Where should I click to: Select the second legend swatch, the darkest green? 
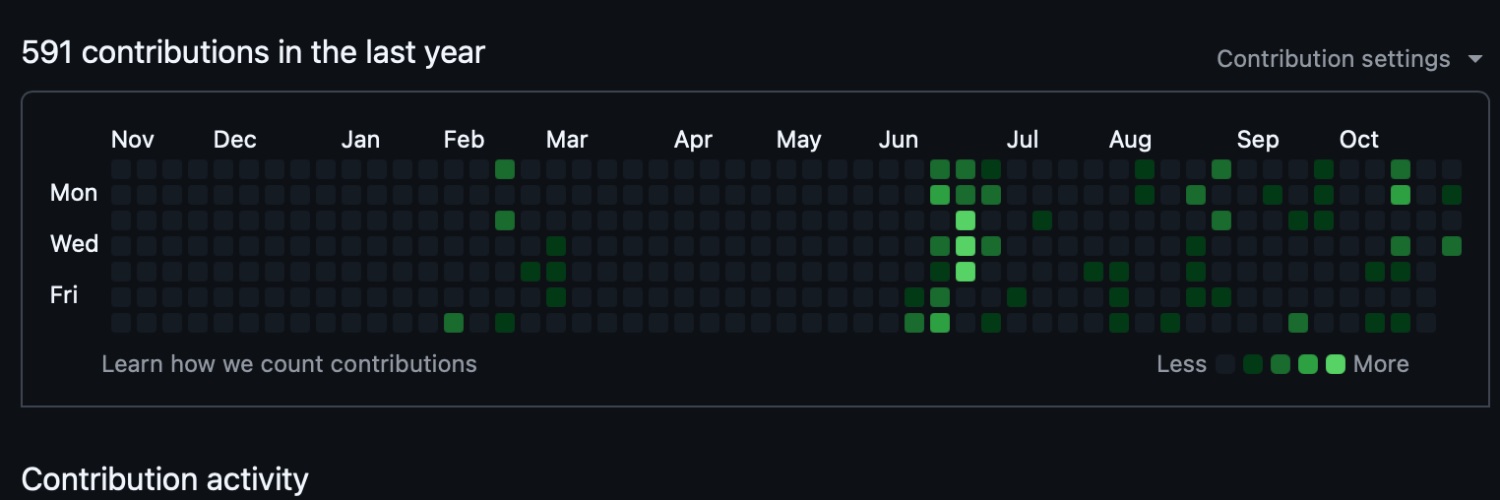point(1253,365)
